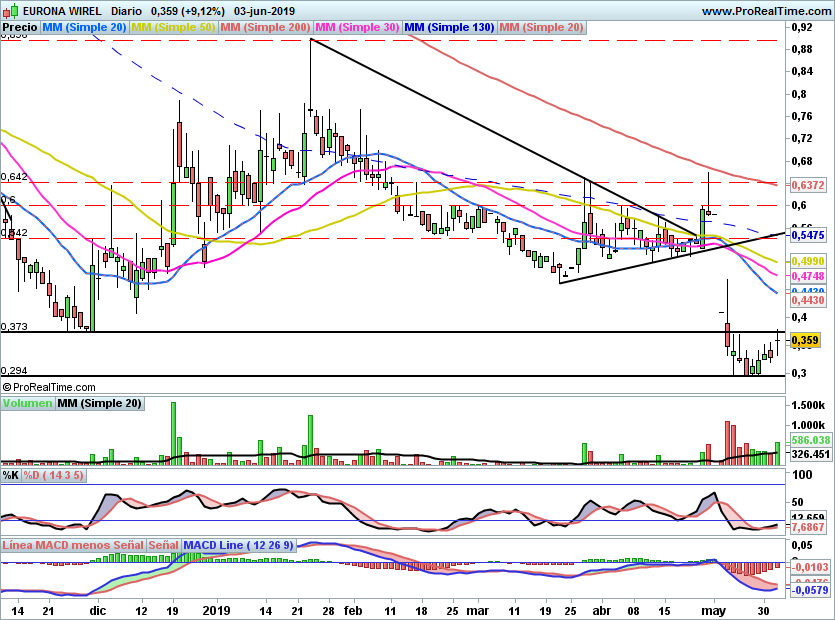Click the candlestick icon beside EURONA WIREL
835x620 pixels.
tap(11, 11)
